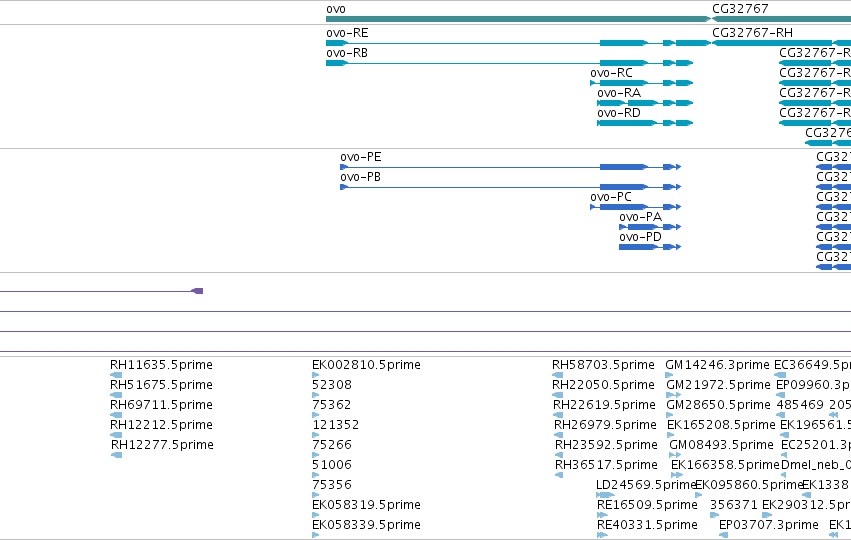851x540 pixels.
Task: Select the GM28650.5prime EST label
Action: (x=719, y=405)
